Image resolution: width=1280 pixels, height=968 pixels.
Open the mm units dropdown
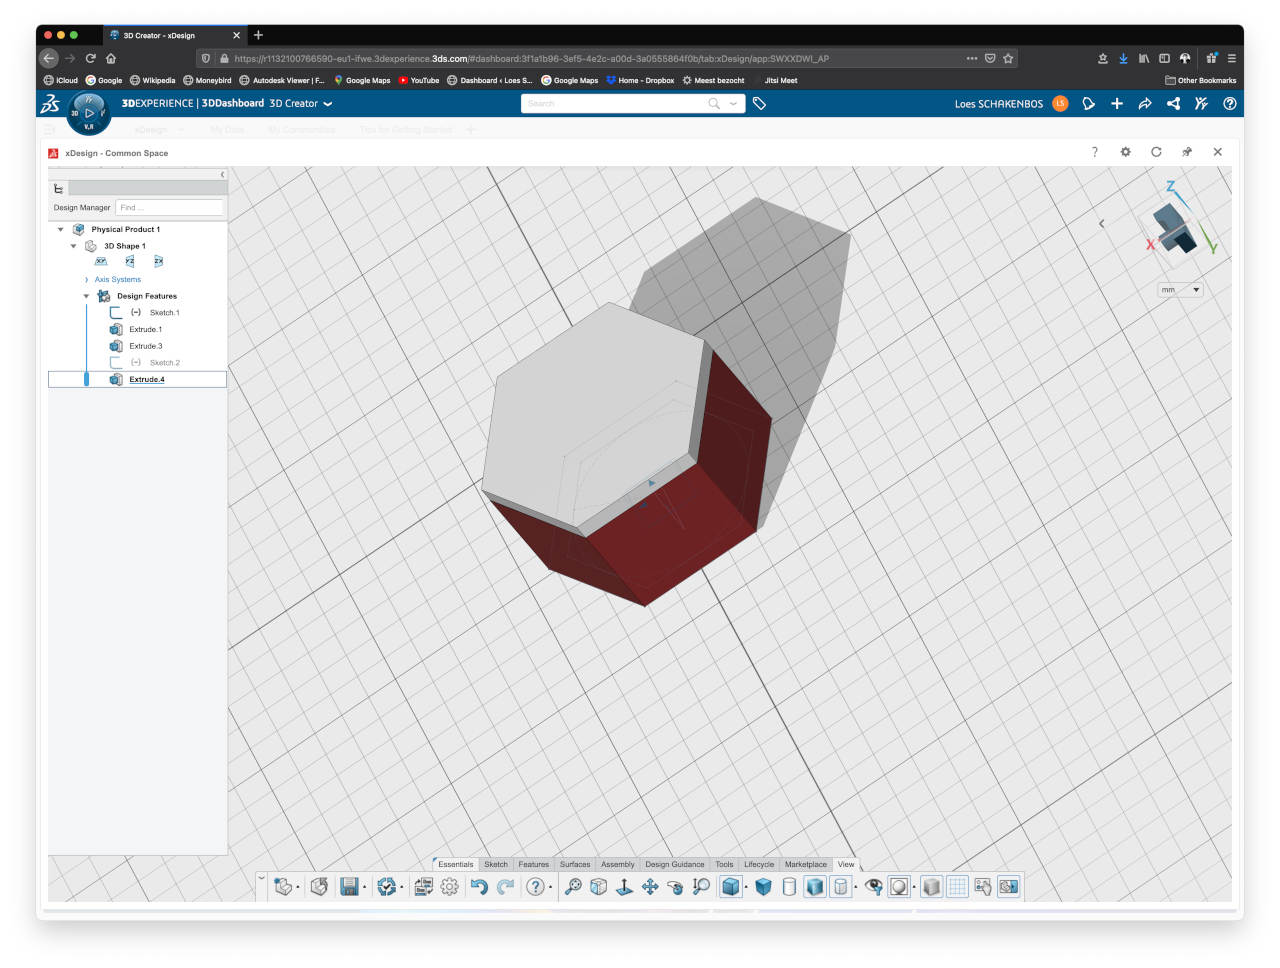point(1180,290)
